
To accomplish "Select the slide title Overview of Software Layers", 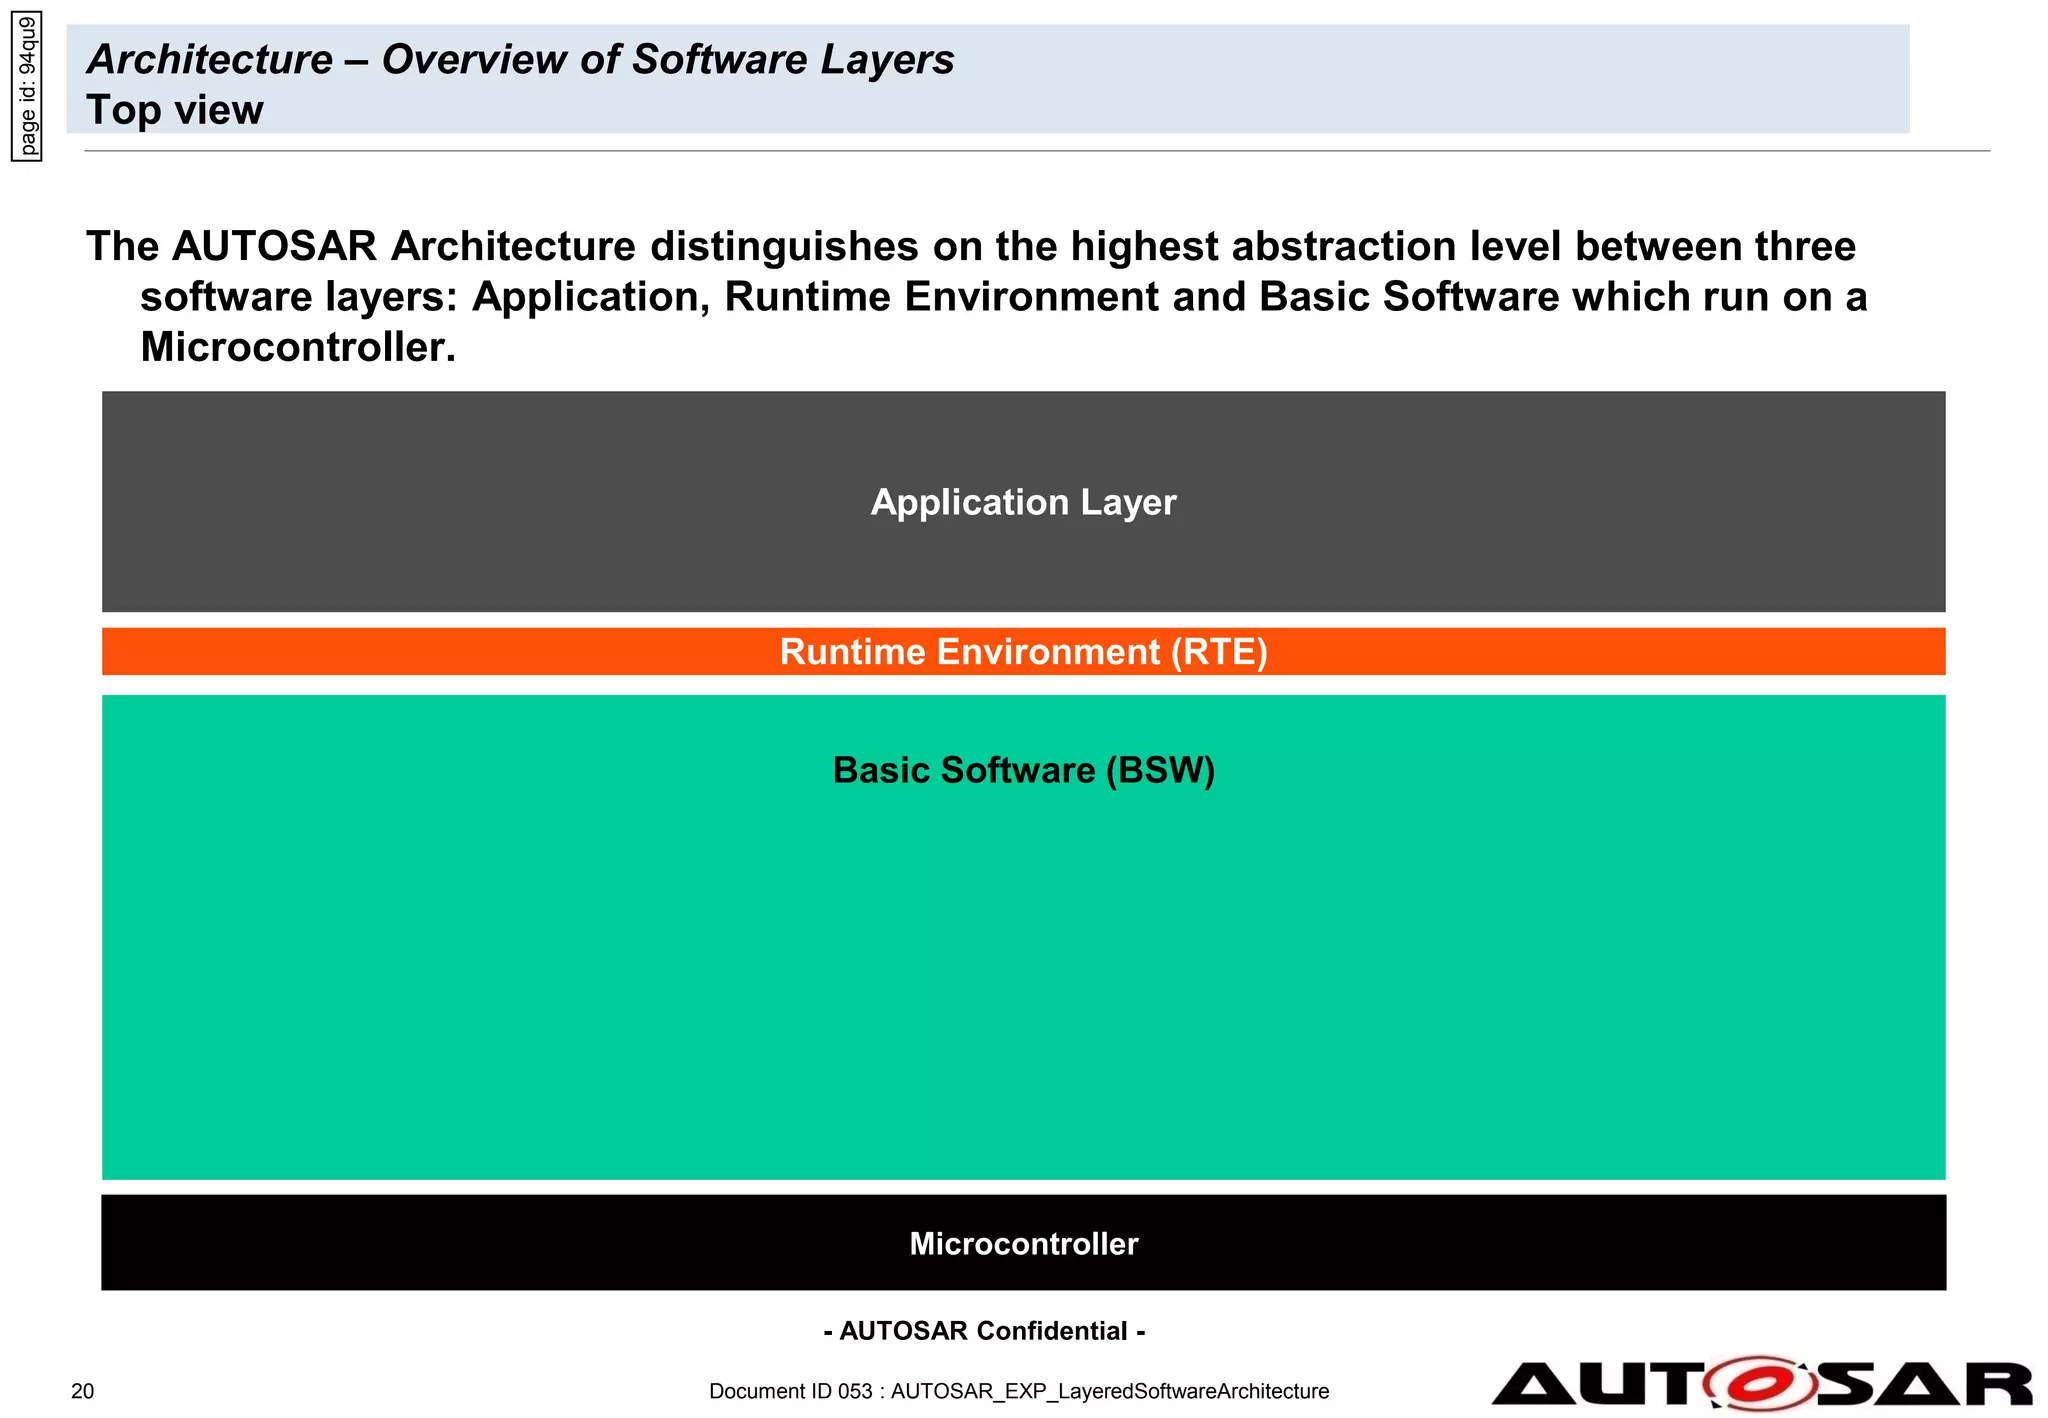I will [520, 59].
